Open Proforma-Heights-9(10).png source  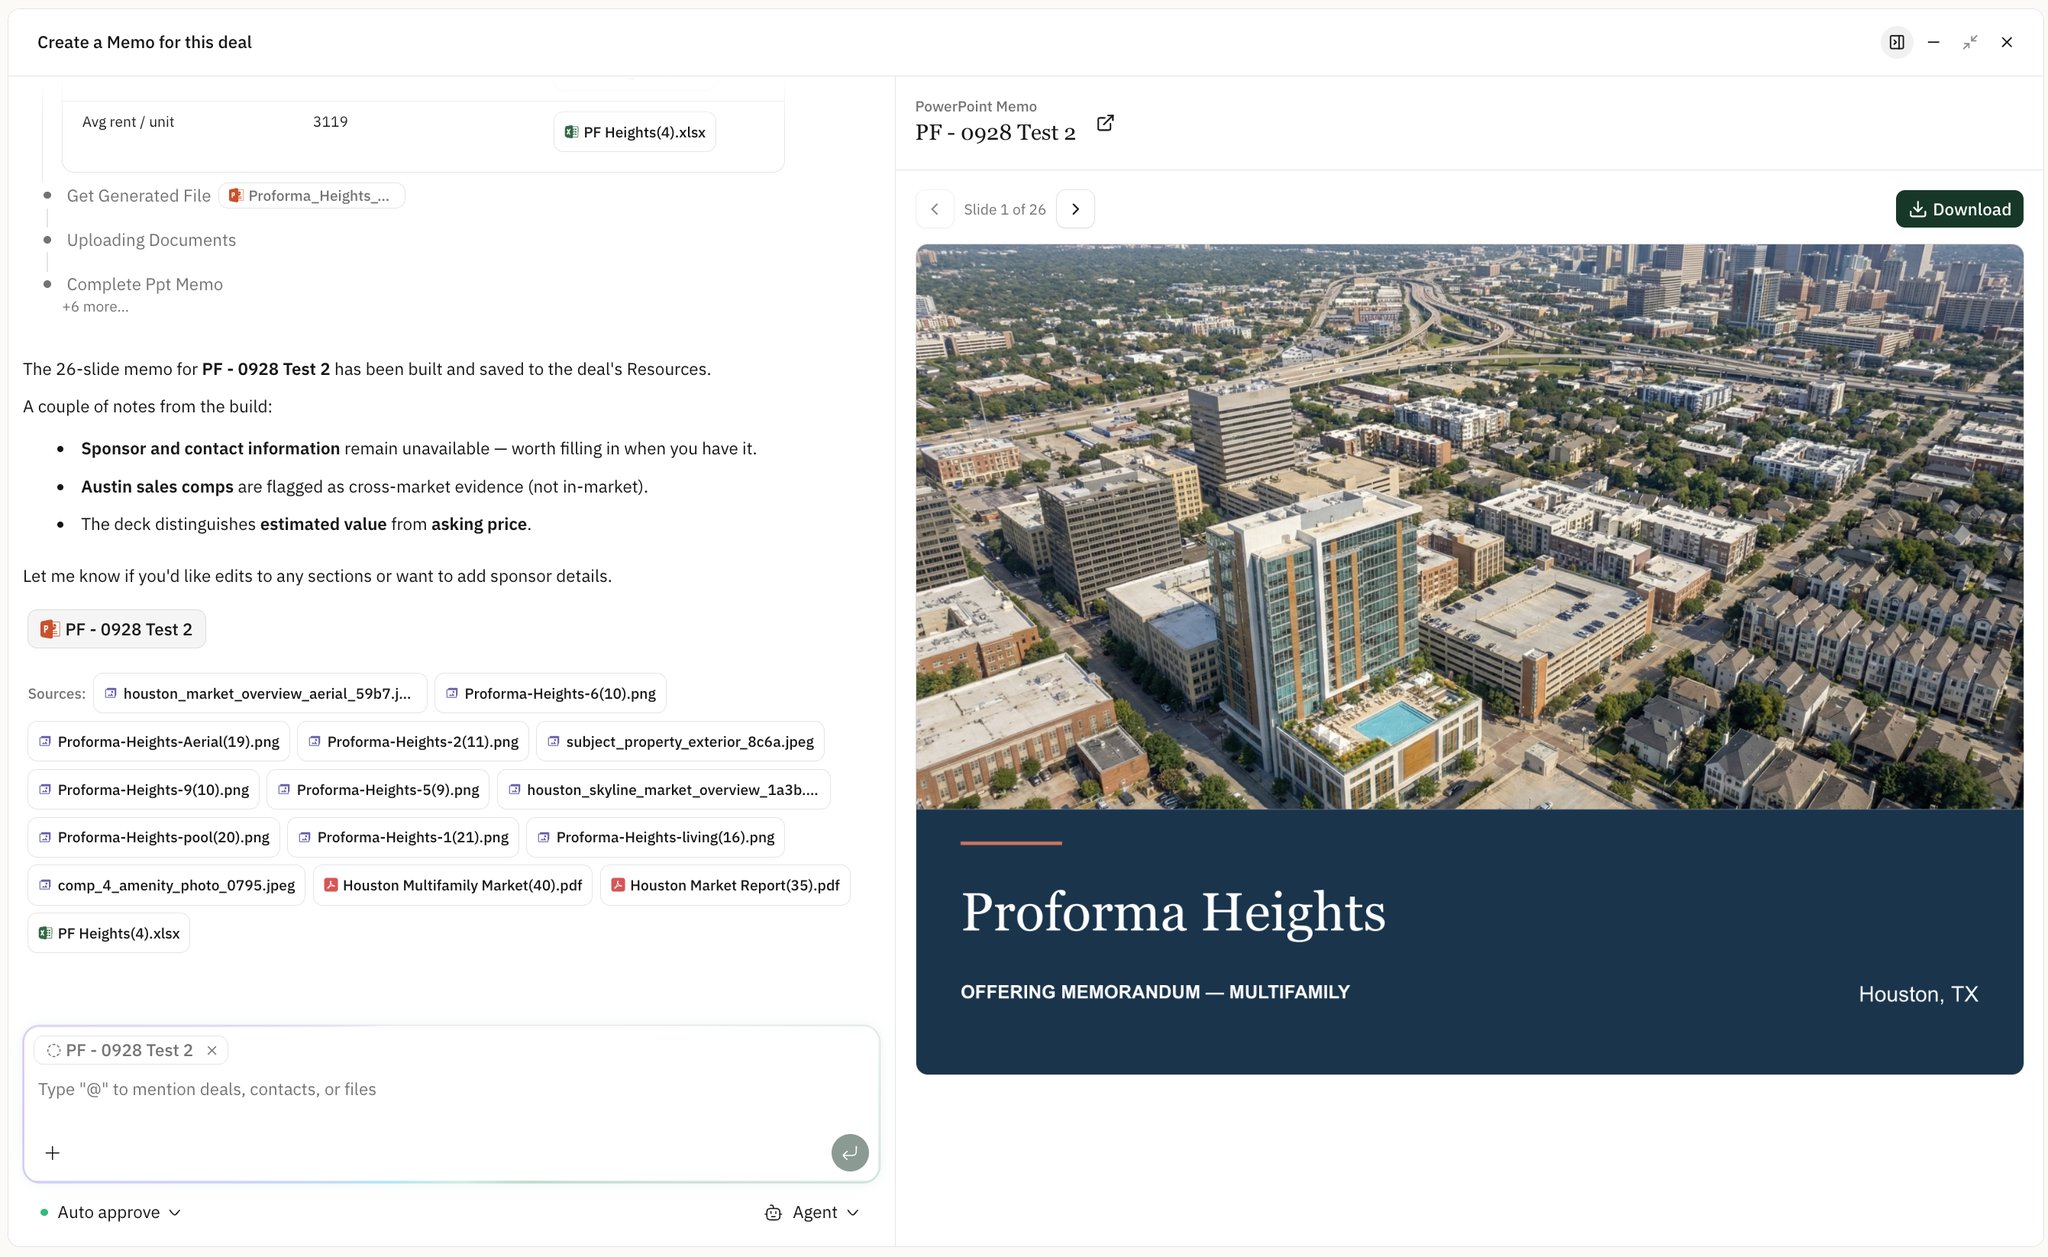click(144, 789)
